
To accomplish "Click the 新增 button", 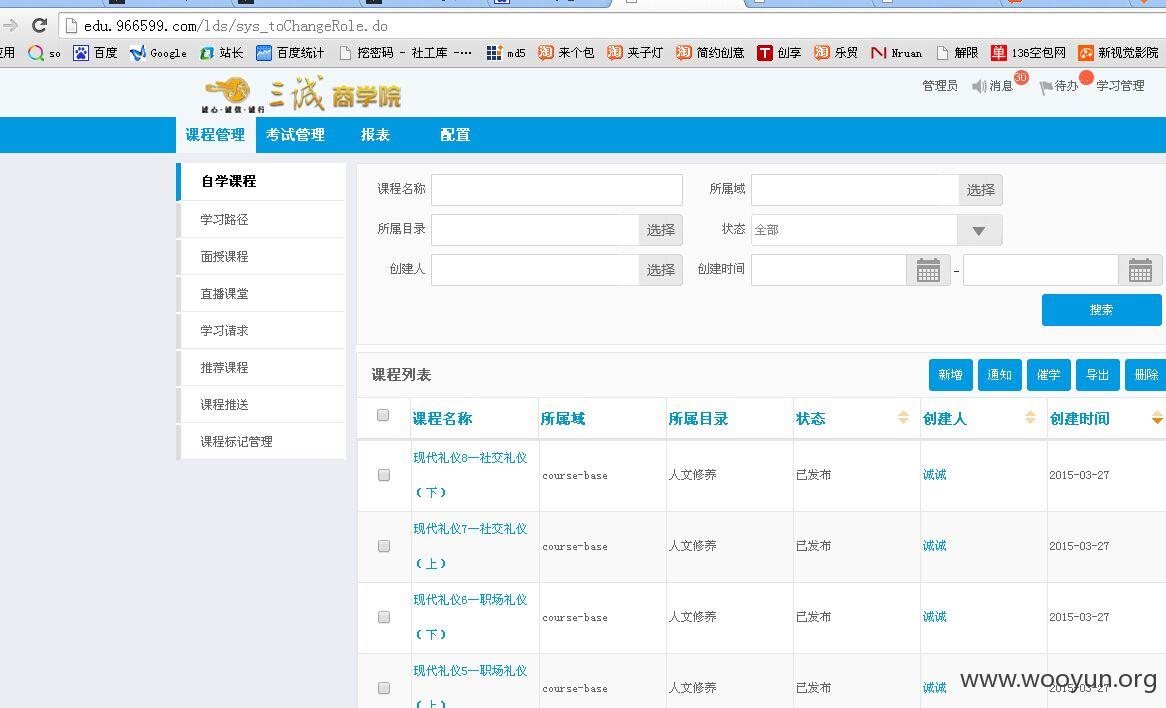I will pyautogui.click(x=950, y=374).
